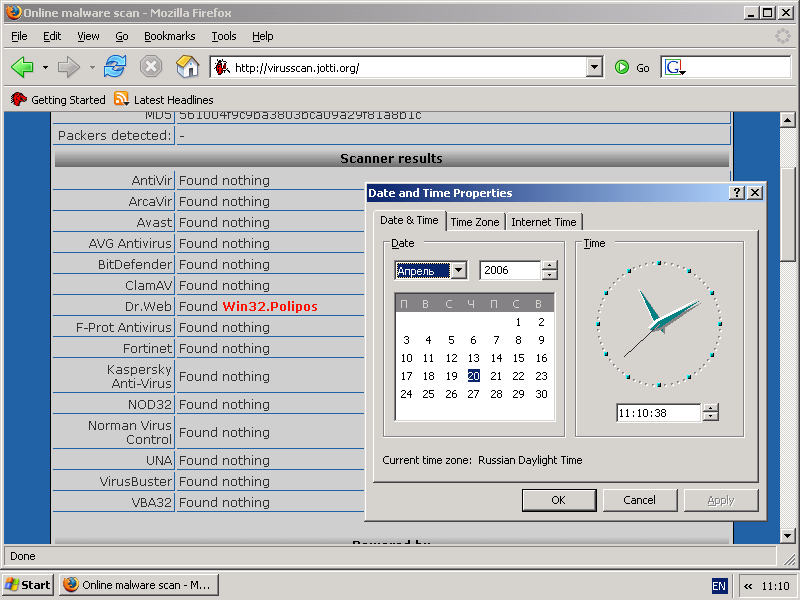Screen dimensions: 800x600
Task: Click the dialog's question mark help button
Action: [736, 192]
